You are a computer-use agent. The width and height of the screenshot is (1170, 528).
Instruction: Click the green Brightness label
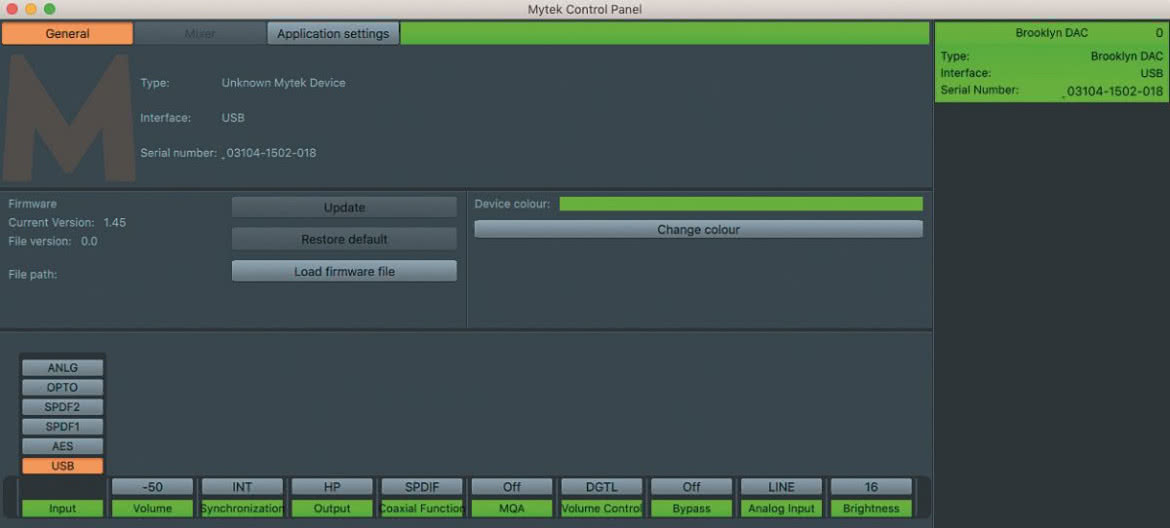[871, 509]
